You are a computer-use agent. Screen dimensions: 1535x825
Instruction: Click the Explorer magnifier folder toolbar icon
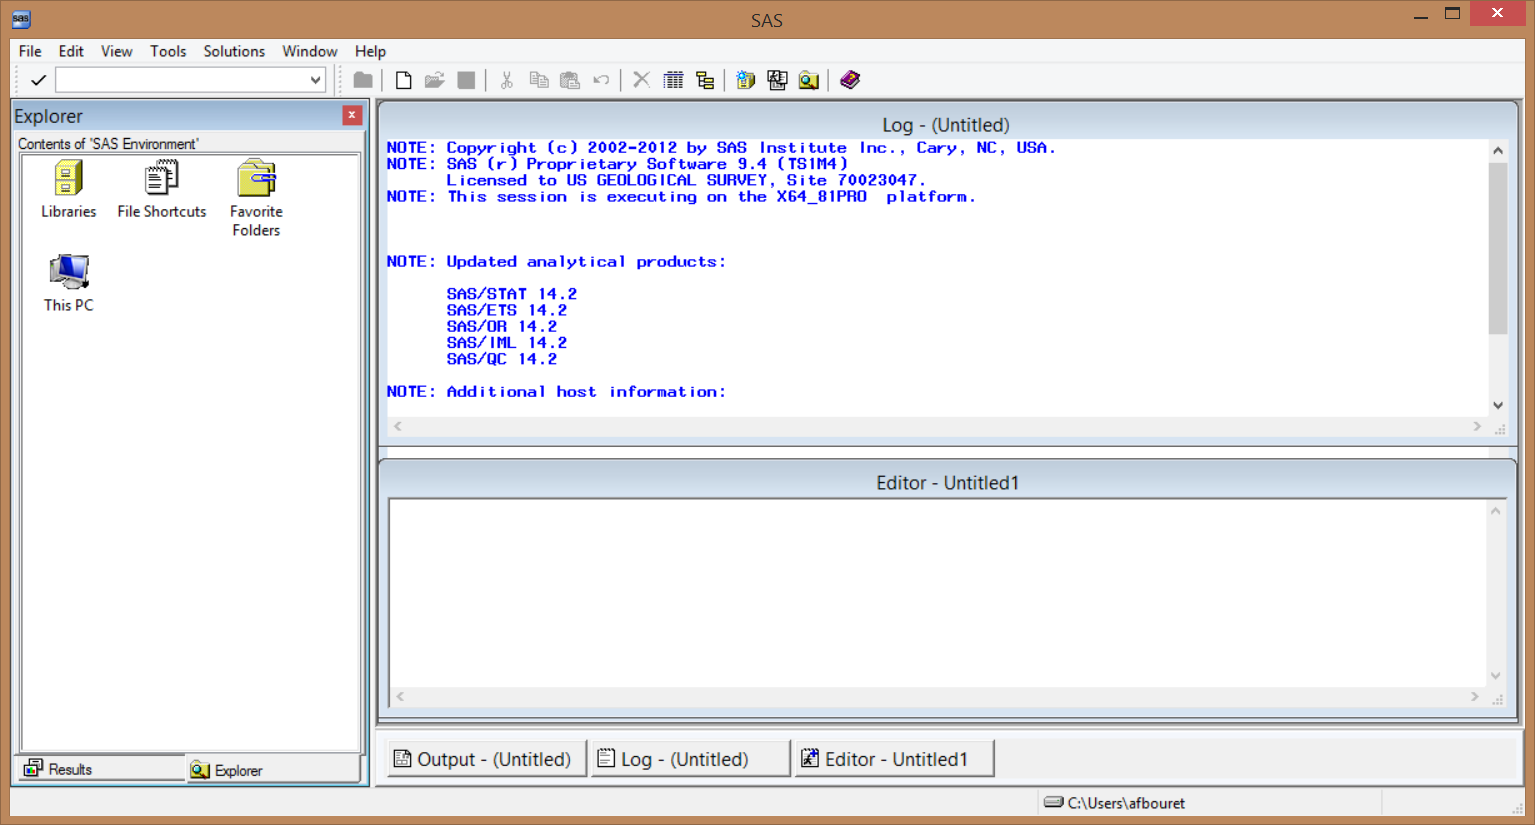[809, 80]
